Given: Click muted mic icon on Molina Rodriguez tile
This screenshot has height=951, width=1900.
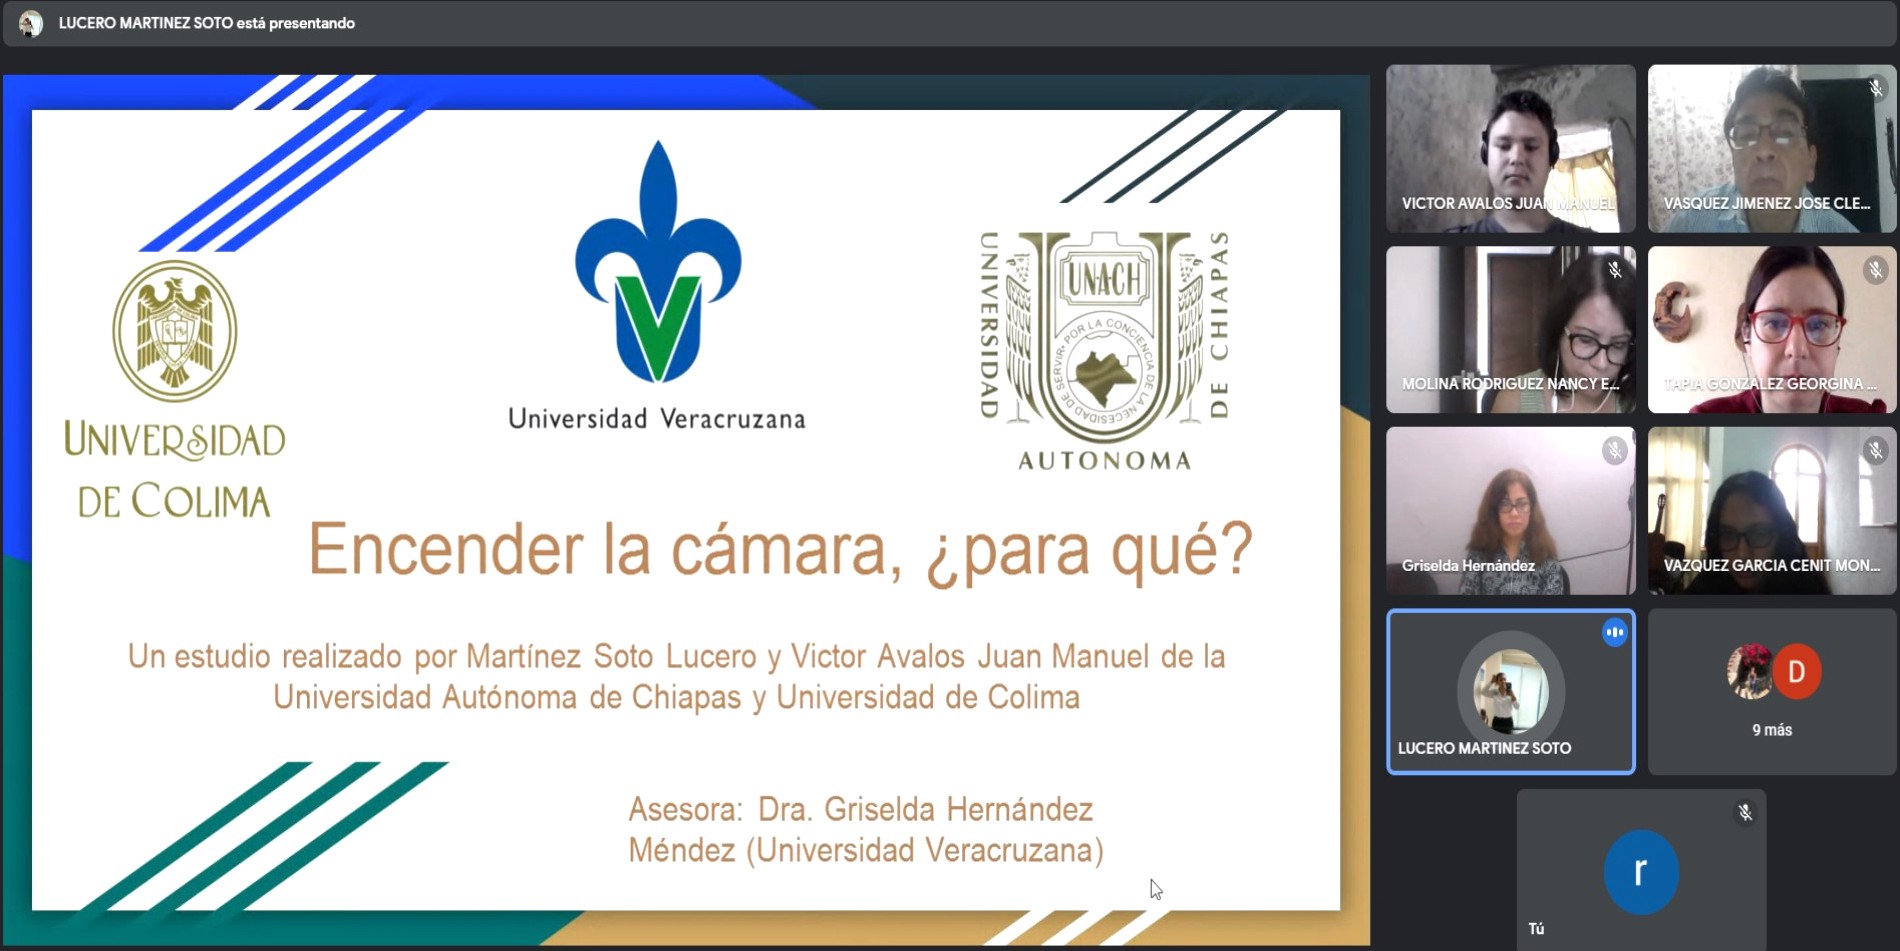Looking at the screenshot, I should pos(1614,270).
